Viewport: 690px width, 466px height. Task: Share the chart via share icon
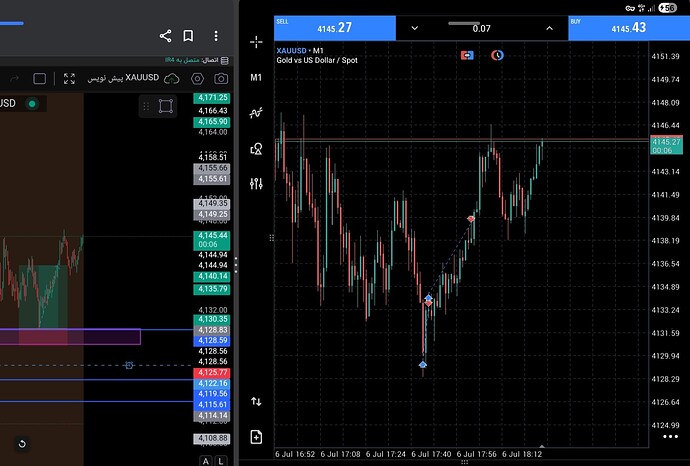165,36
